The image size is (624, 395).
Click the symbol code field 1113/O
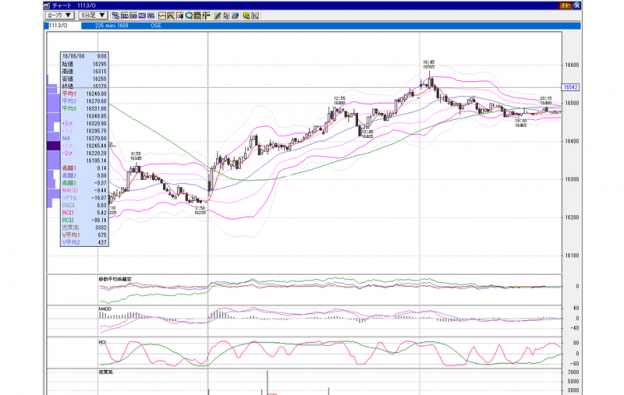click(64, 25)
